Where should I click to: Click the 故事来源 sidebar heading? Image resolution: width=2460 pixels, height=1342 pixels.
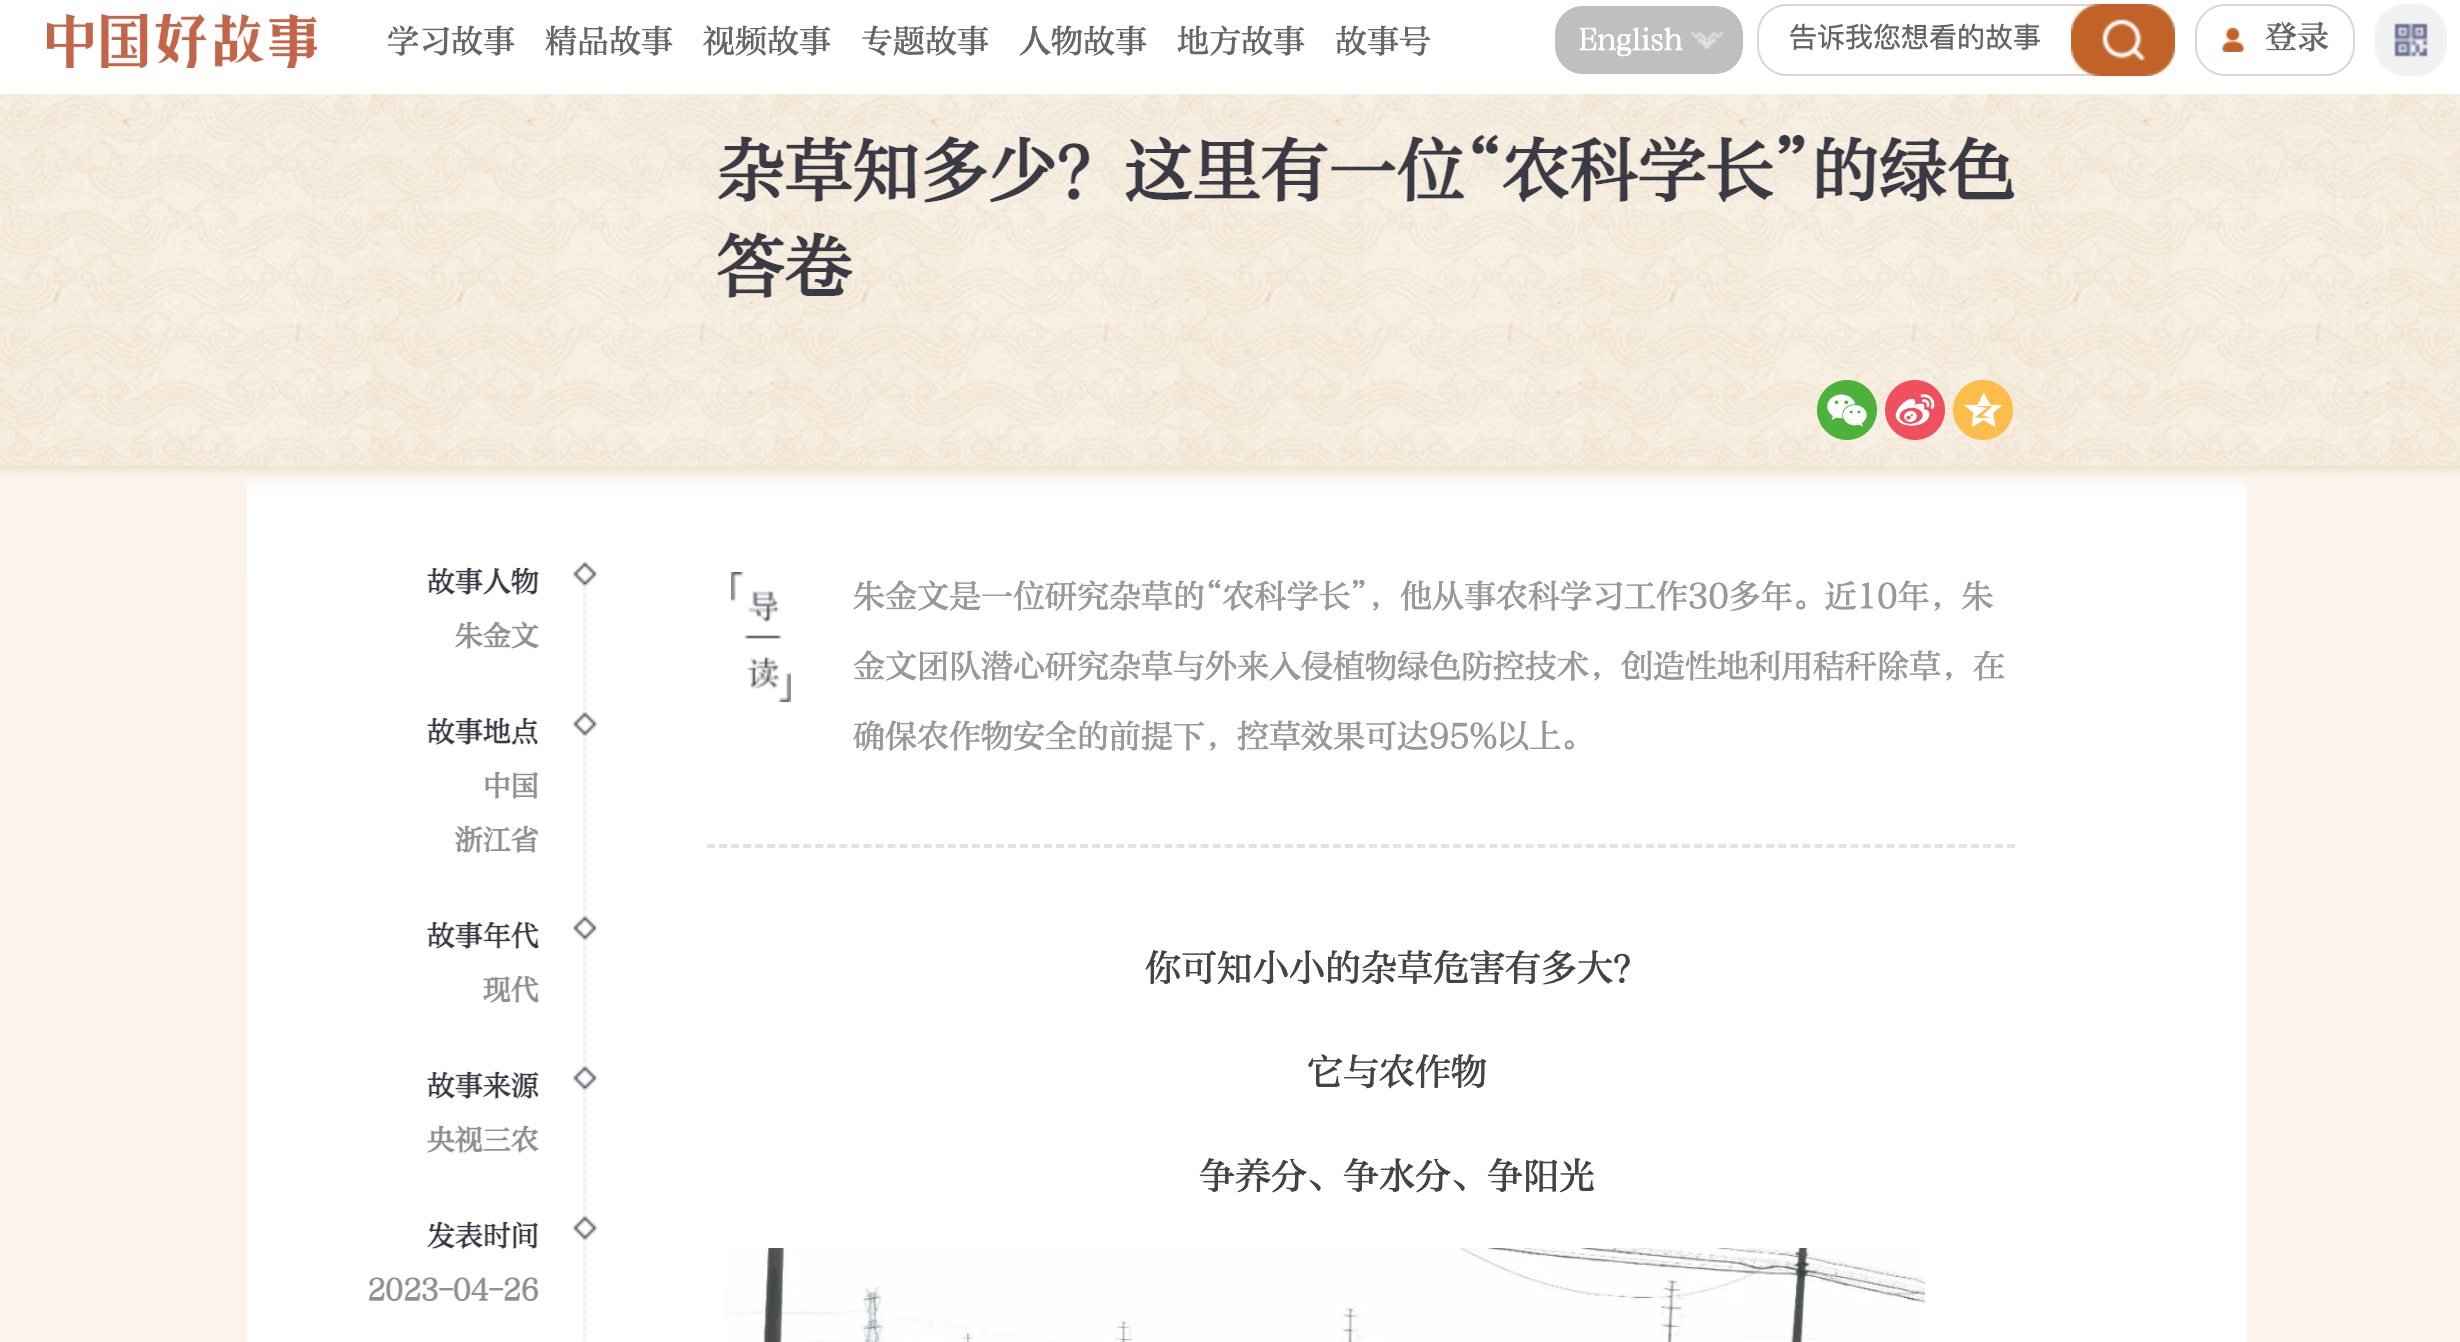click(x=483, y=1085)
